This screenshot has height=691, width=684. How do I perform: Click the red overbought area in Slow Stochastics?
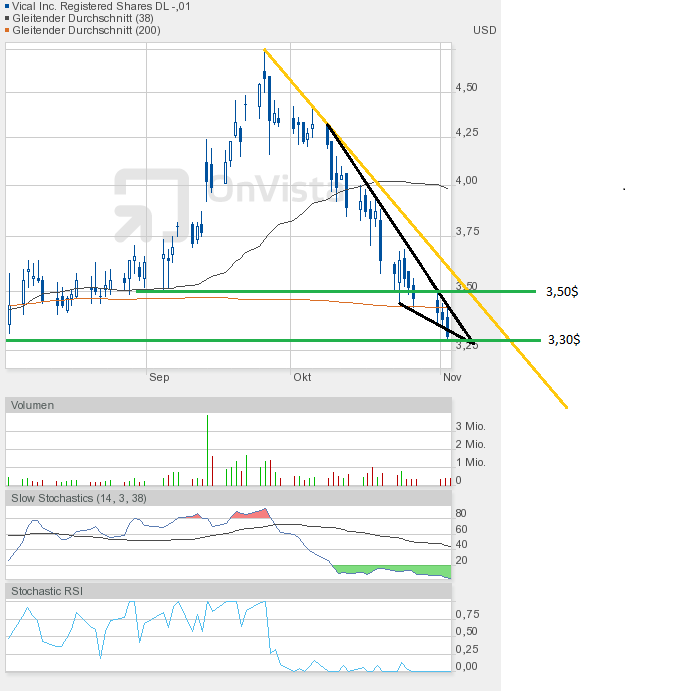click(x=252, y=515)
